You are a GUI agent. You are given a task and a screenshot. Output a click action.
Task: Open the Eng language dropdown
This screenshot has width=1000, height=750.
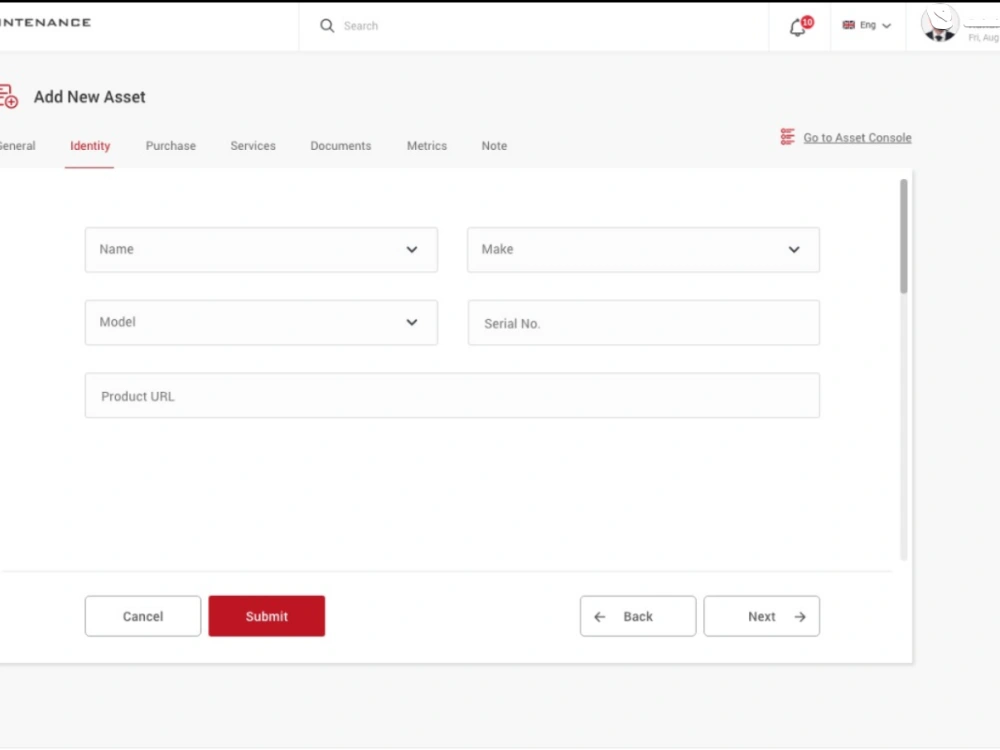pos(867,25)
